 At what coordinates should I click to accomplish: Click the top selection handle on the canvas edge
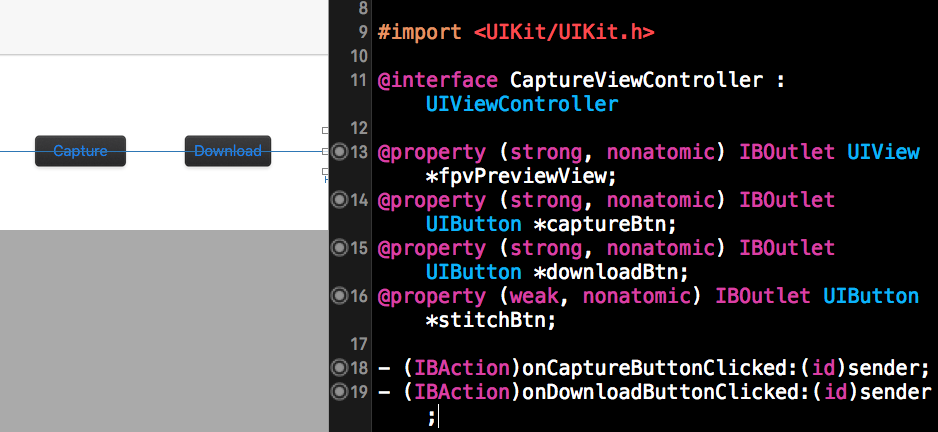(x=325, y=130)
